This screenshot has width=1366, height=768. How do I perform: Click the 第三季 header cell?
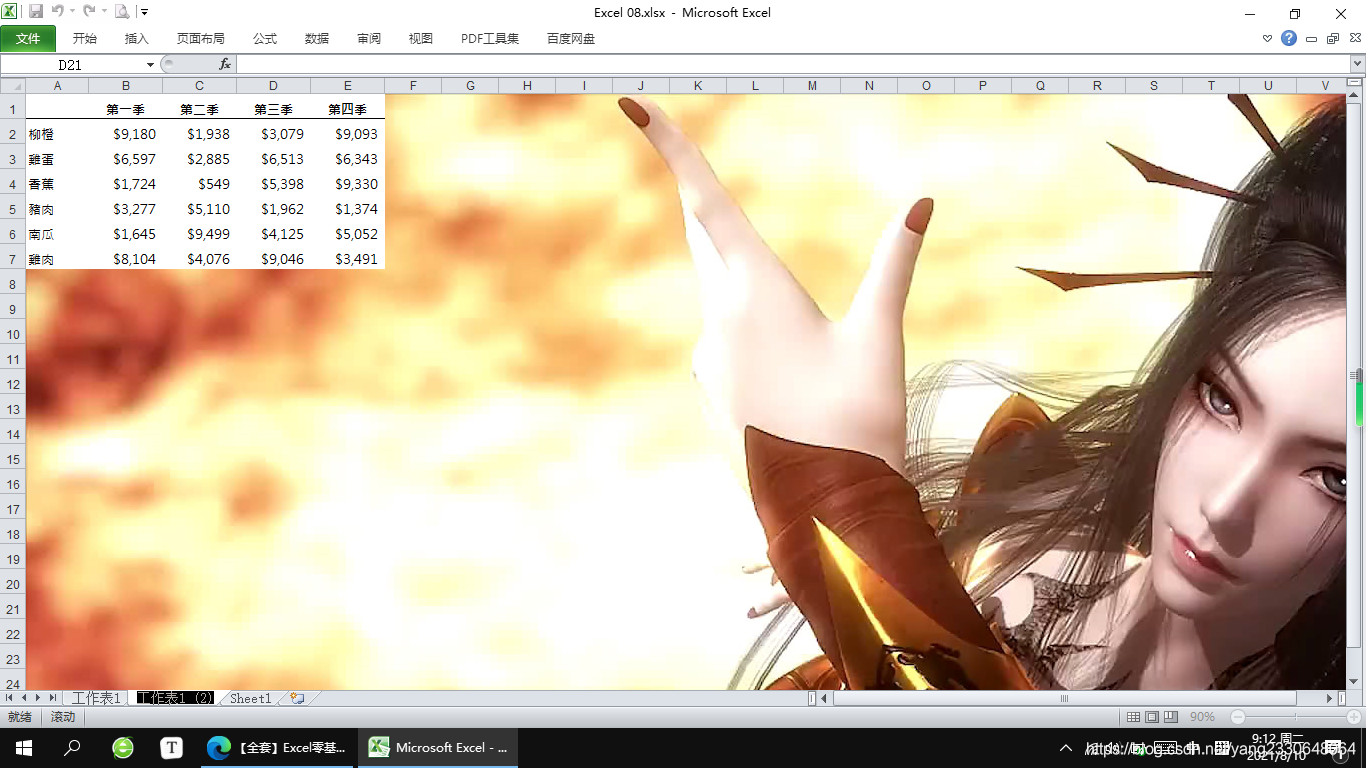(x=273, y=109)
